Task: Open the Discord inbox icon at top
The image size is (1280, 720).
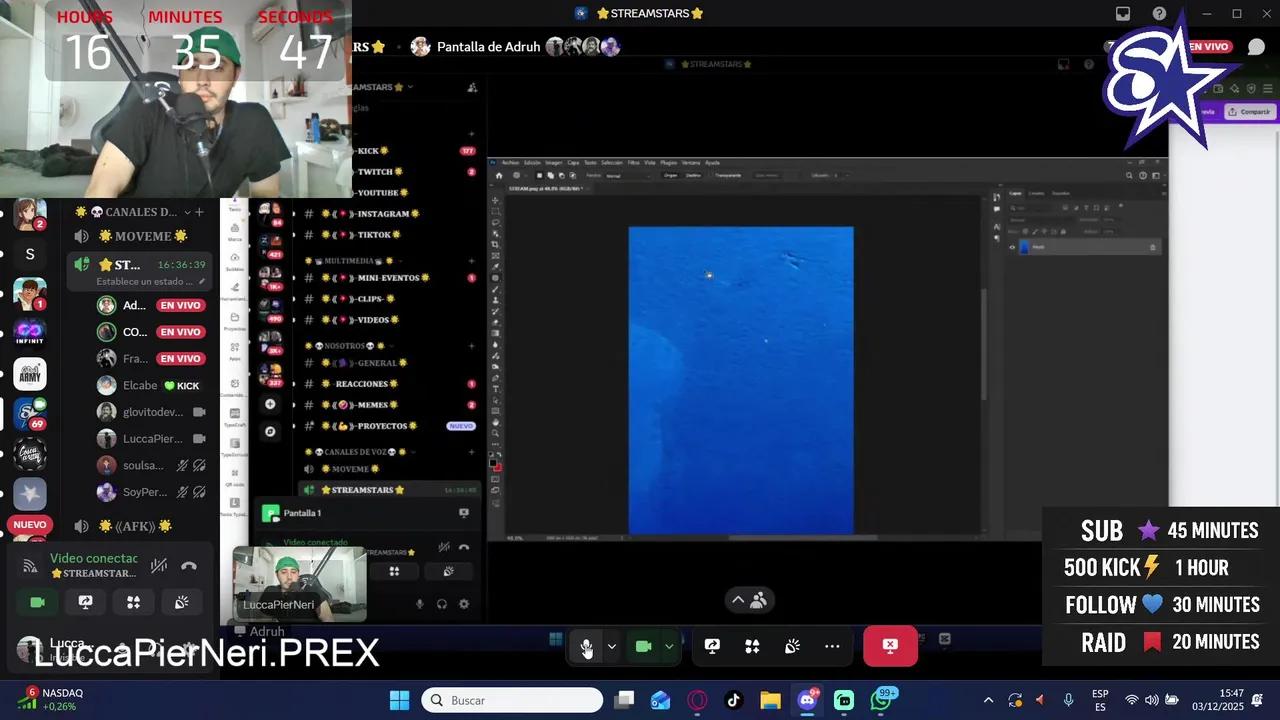Action: point(1123,13)
